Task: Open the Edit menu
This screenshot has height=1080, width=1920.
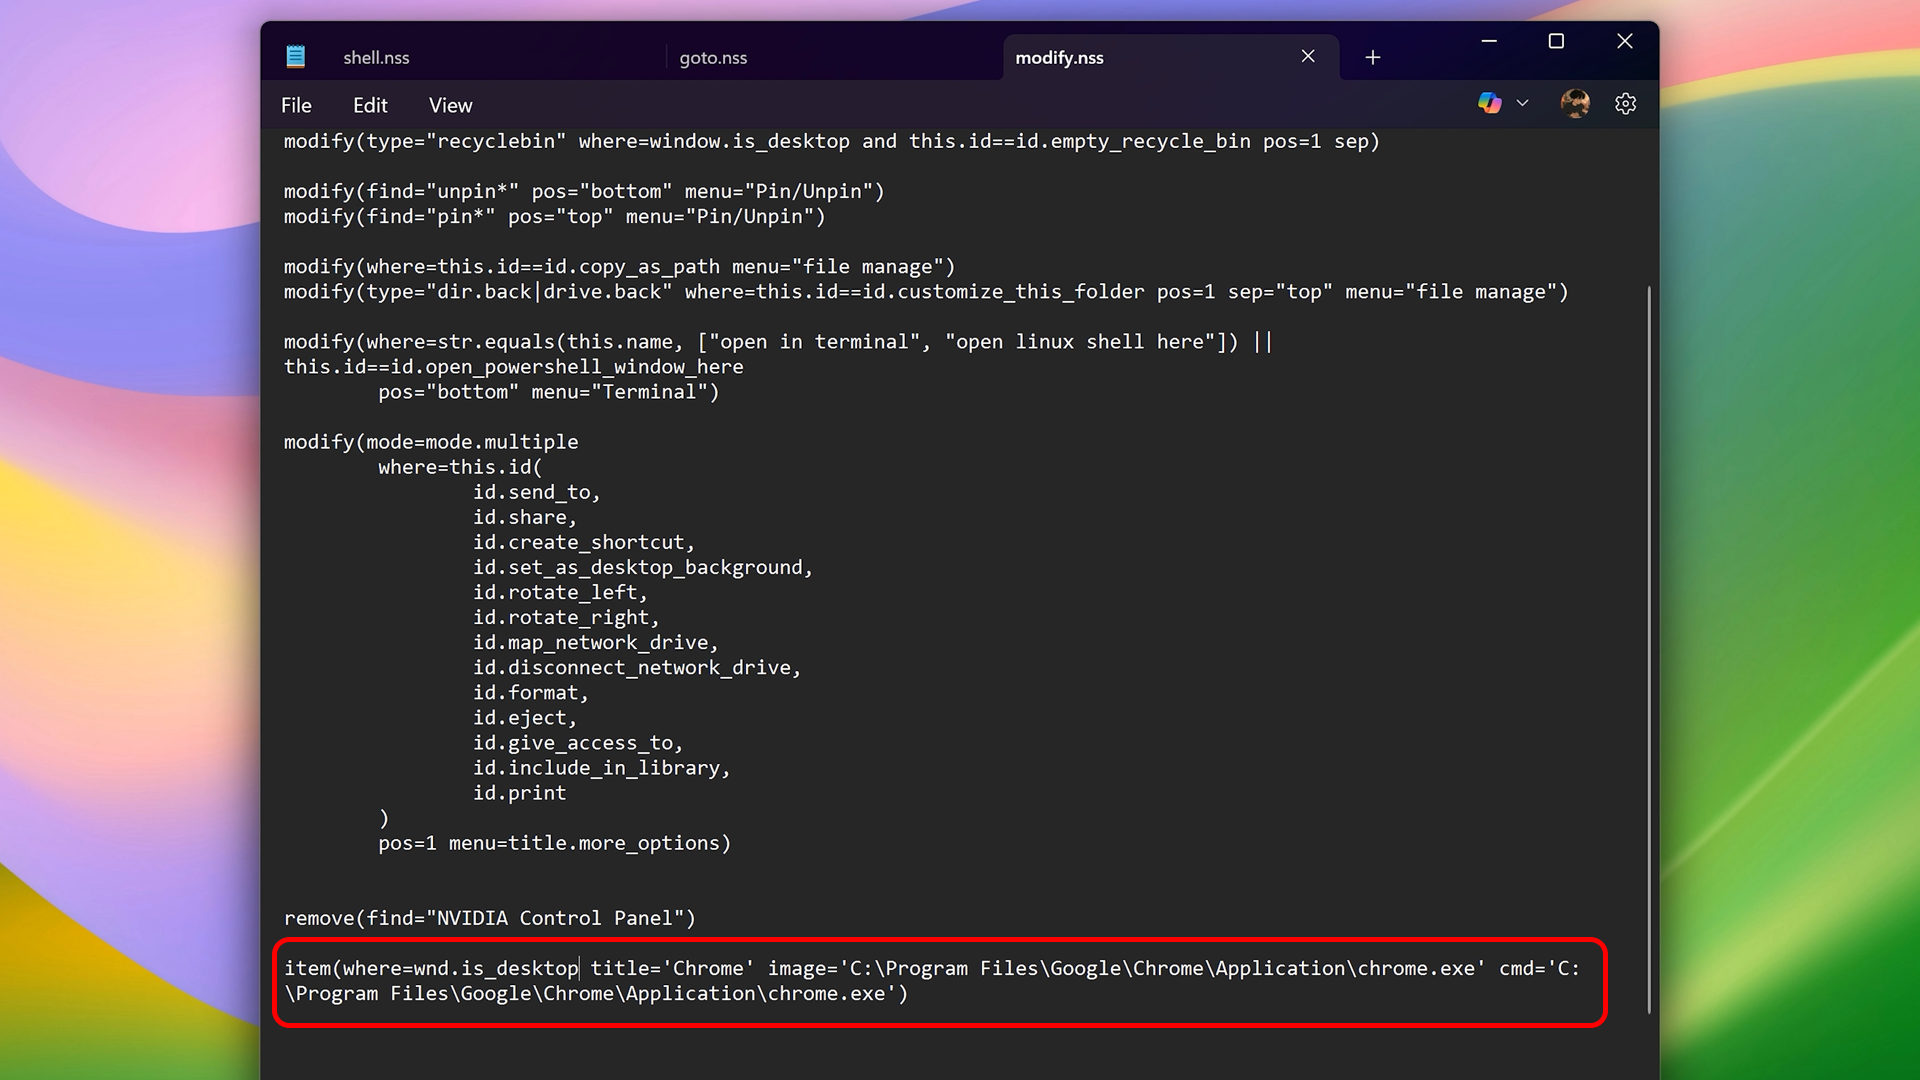Action: click(370, 105)
